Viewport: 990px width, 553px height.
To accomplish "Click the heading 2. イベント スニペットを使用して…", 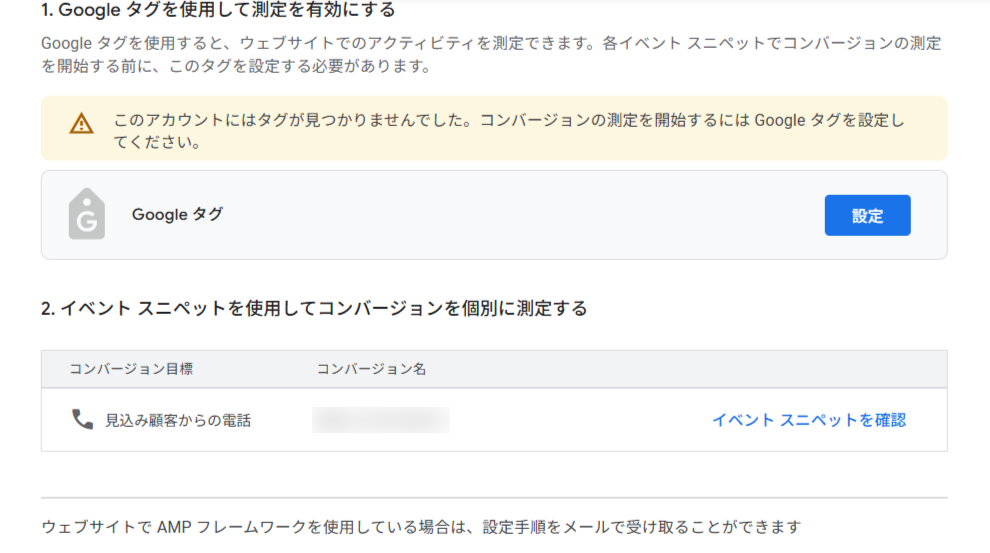I will point(314,308).
